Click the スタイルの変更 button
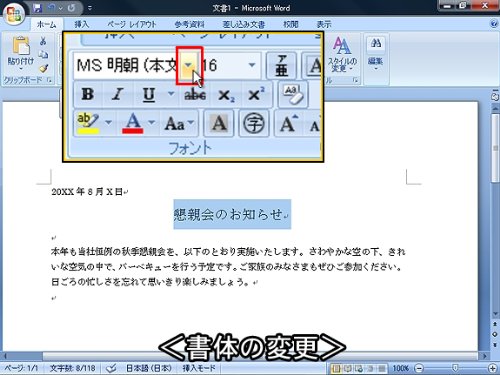Screen dimensions: 500x375 click(x=342, y=55)
